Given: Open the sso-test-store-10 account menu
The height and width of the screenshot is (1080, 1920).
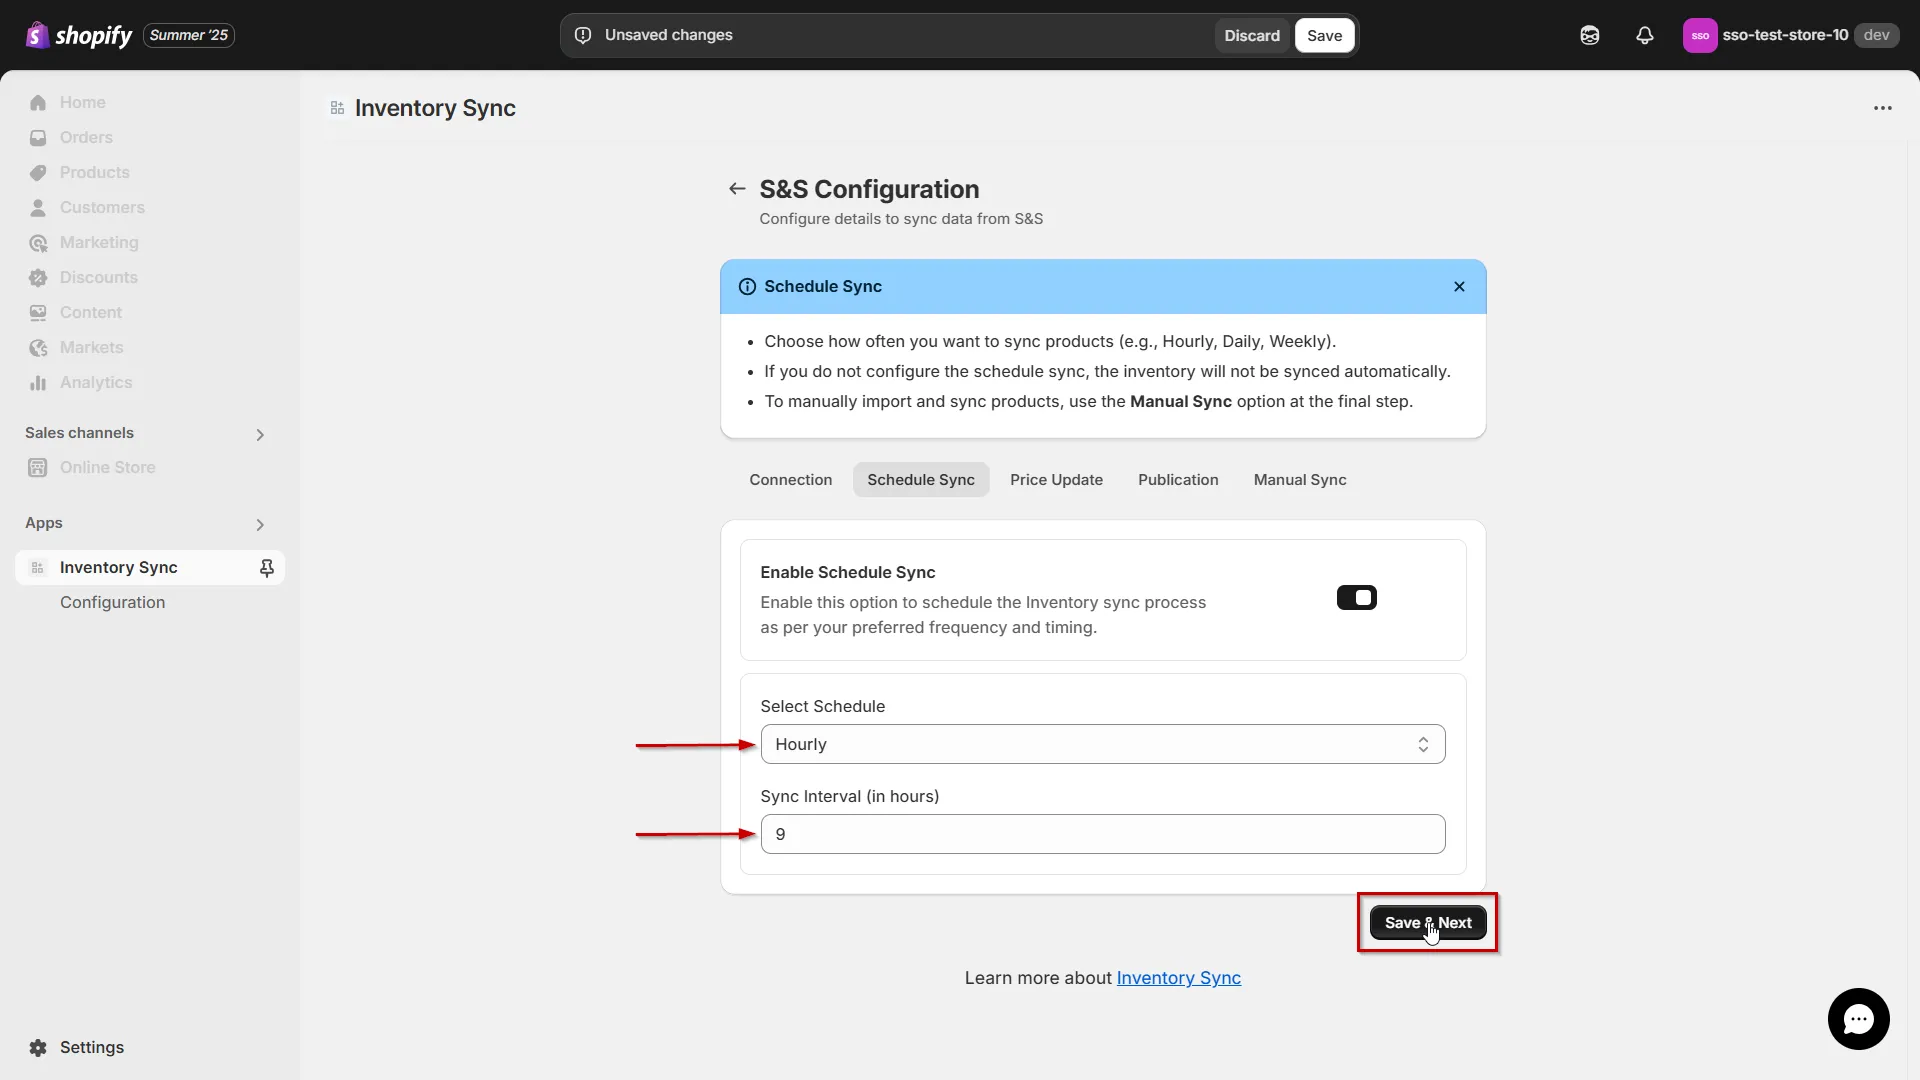Looking at the screenshot, I should click(x=1790, y=35).
